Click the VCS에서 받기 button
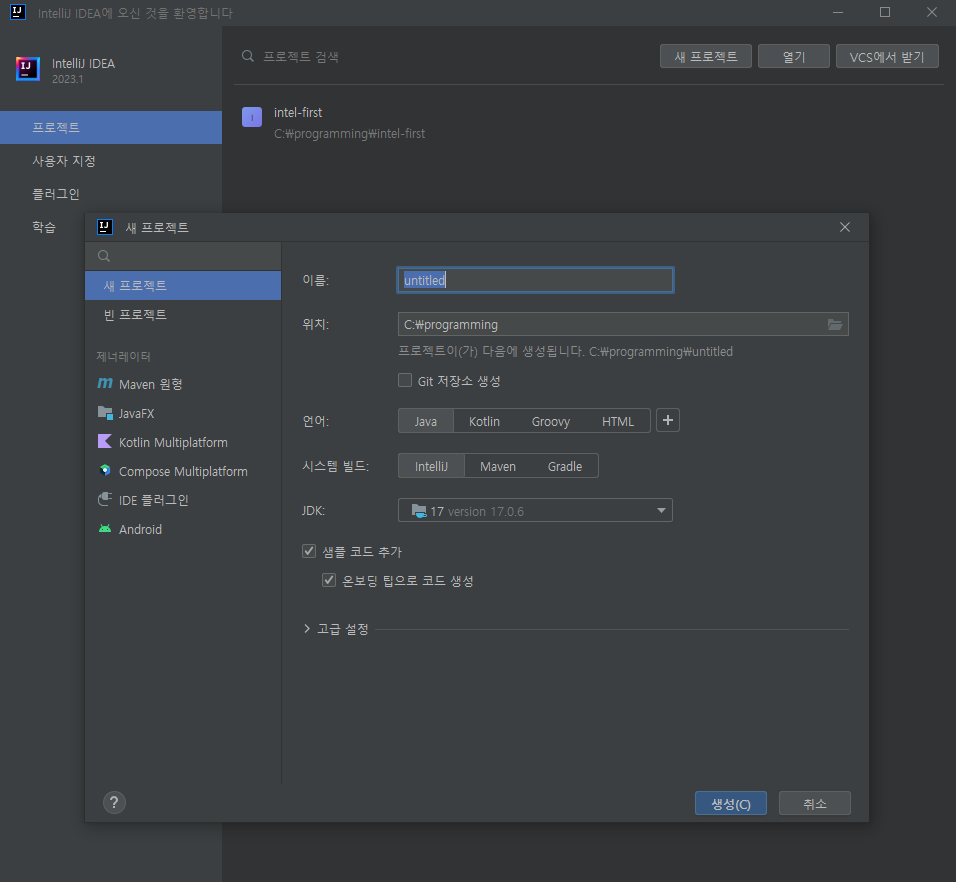The image size is (956, 882). 886,57
